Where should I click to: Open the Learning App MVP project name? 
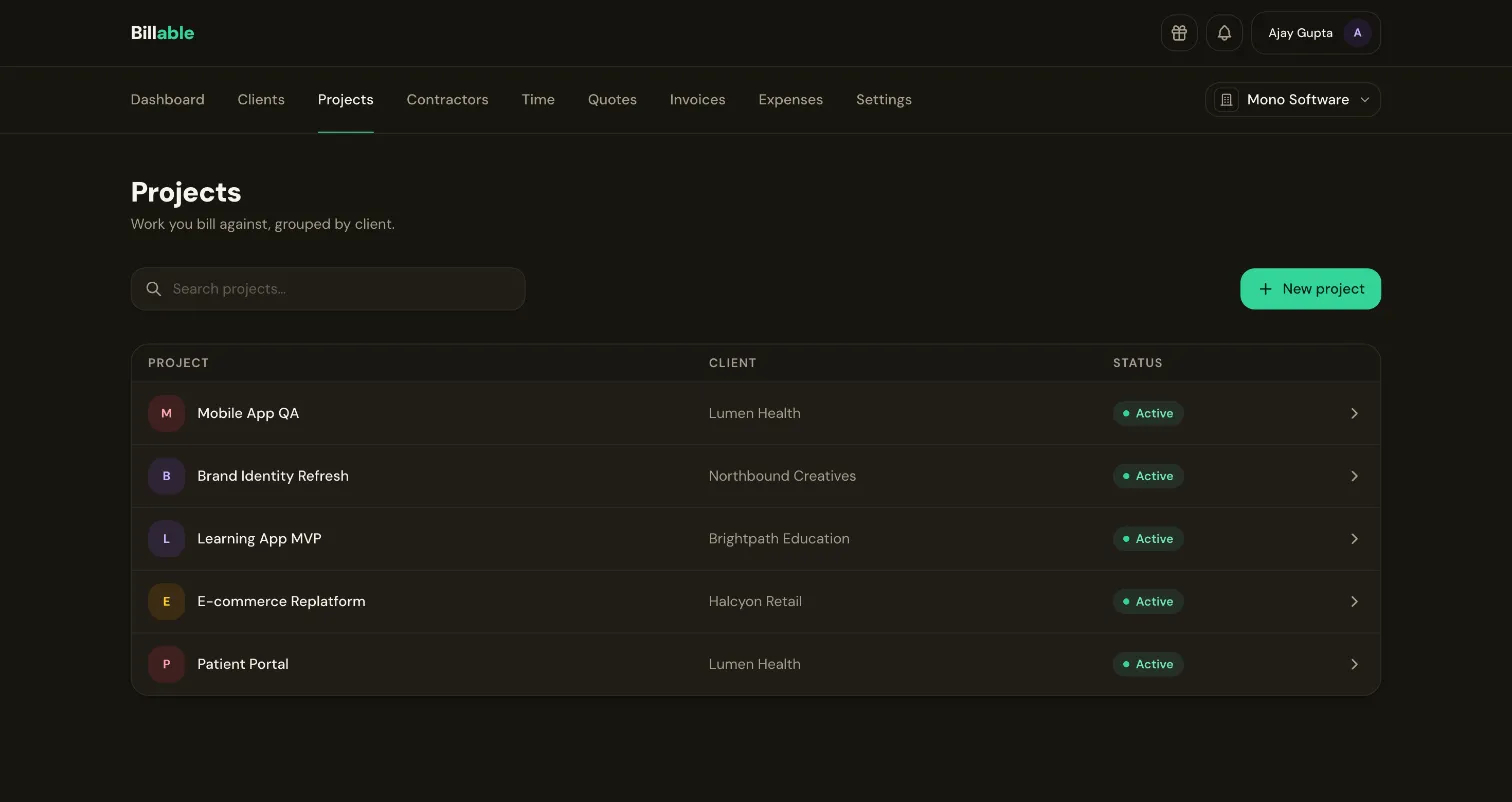pos(260,539)
